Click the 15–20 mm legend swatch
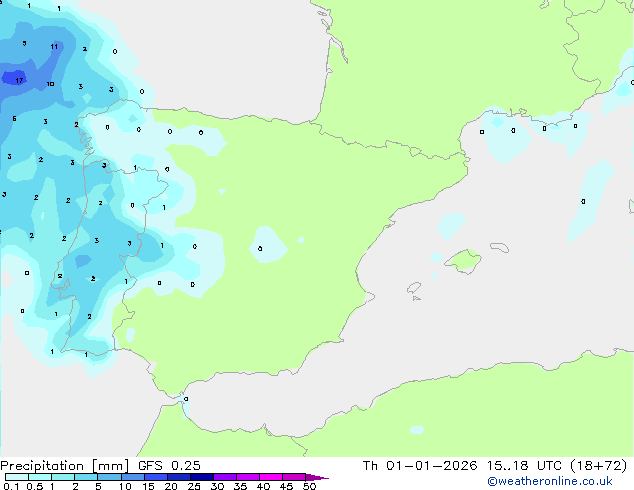This screenshot has height=490, width=634. 156,477
